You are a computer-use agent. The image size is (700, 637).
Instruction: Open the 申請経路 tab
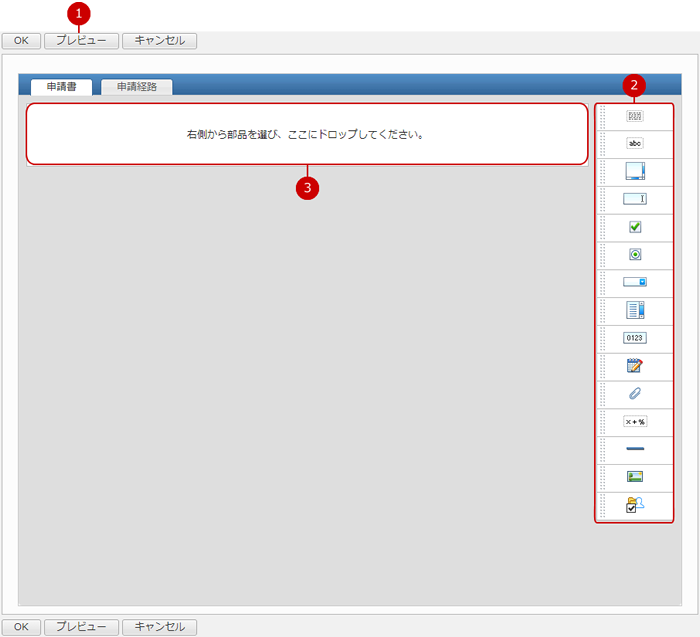(136, 87)
